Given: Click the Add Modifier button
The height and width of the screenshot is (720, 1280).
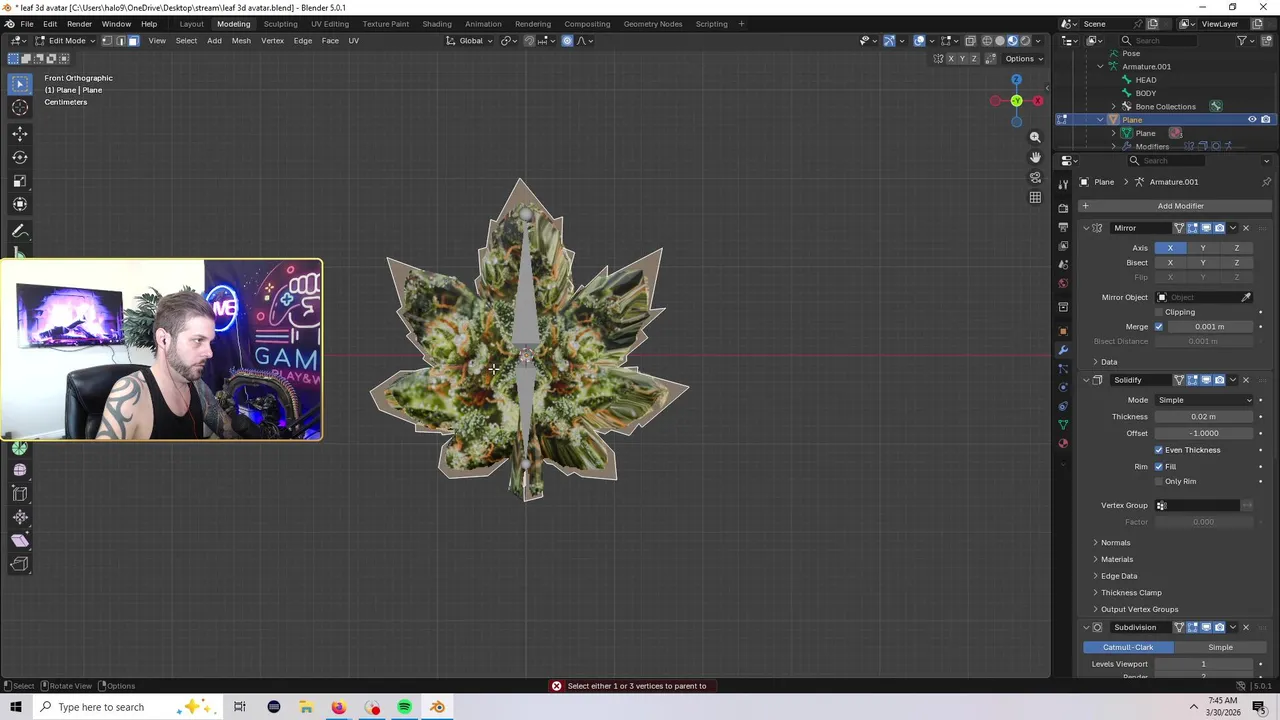Looking at the screenshot, I should click(1173, 206).
